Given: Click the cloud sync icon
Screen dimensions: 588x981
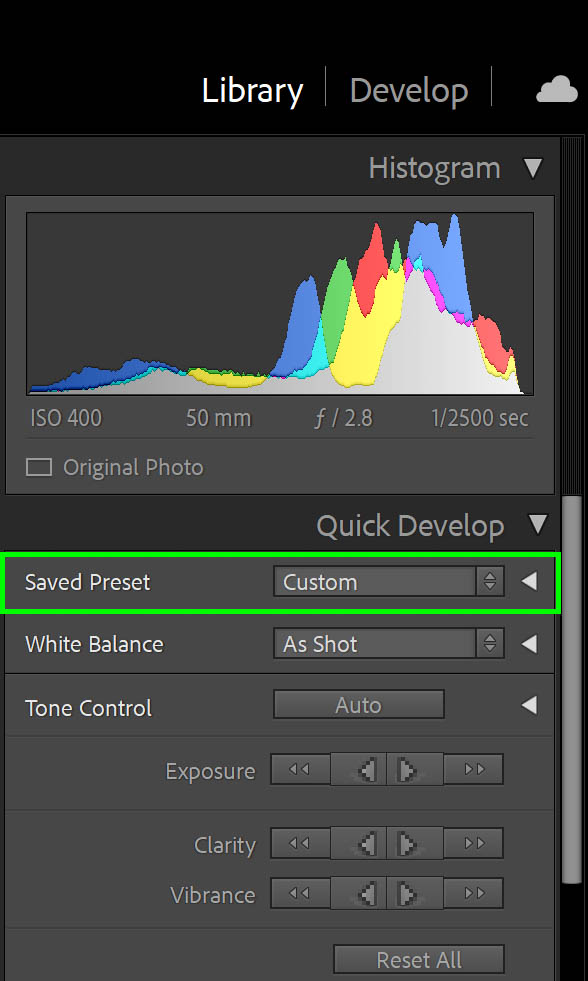Looking at the screenshot, I should pos(557,89).
